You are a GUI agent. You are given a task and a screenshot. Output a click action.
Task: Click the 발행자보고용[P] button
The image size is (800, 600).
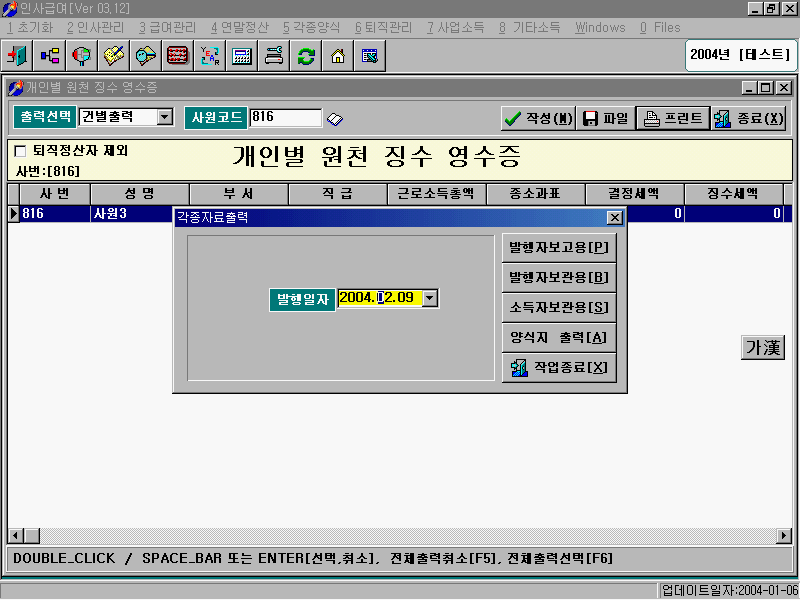click(558, 247)
